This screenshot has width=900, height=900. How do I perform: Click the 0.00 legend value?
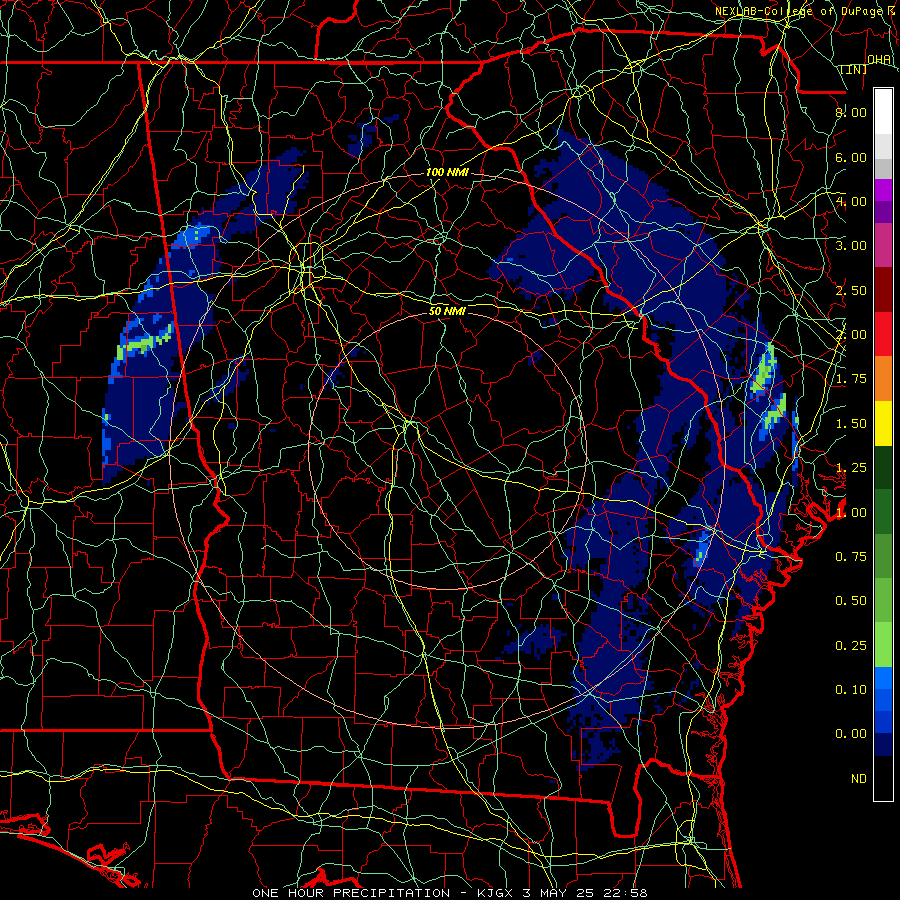coord(851,734)
